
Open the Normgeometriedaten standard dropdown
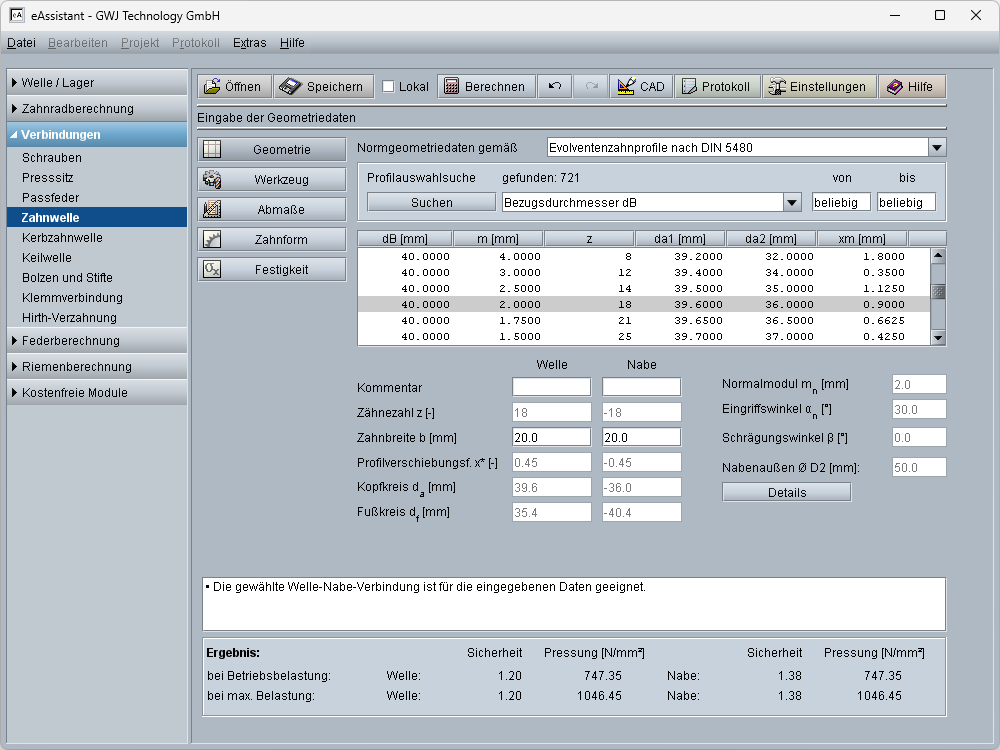coord(936,148)
